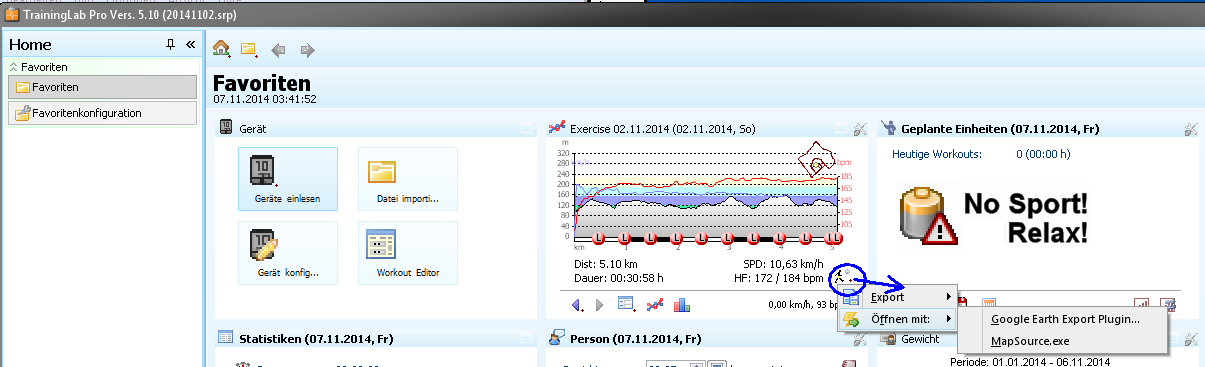This screenshot has width=1205, height=367.
Task: Go to next exercise with gray arrow
Action: coord(600,304)
